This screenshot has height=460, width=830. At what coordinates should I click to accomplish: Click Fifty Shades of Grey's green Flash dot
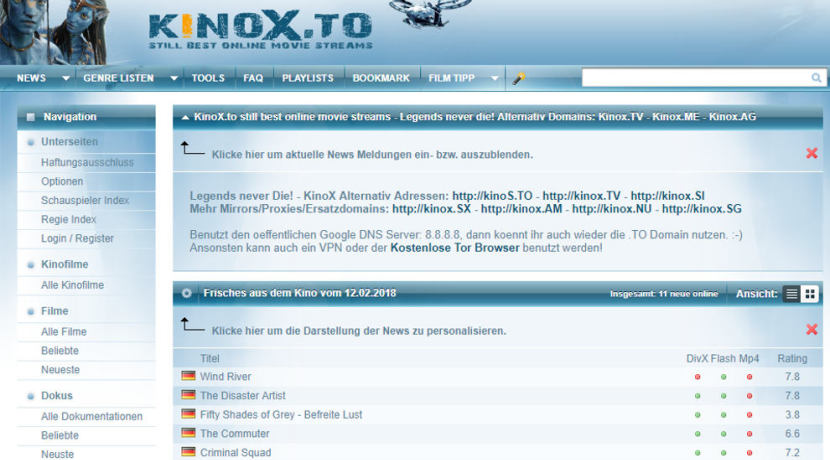pyautogui.click(x=724, y=415)
